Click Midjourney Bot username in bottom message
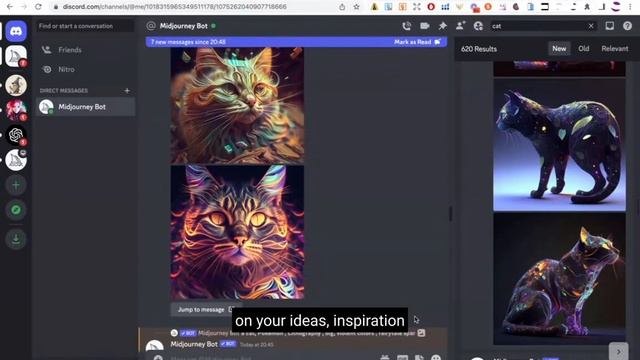Screen dimensions: 640x360 pos(194,344)
